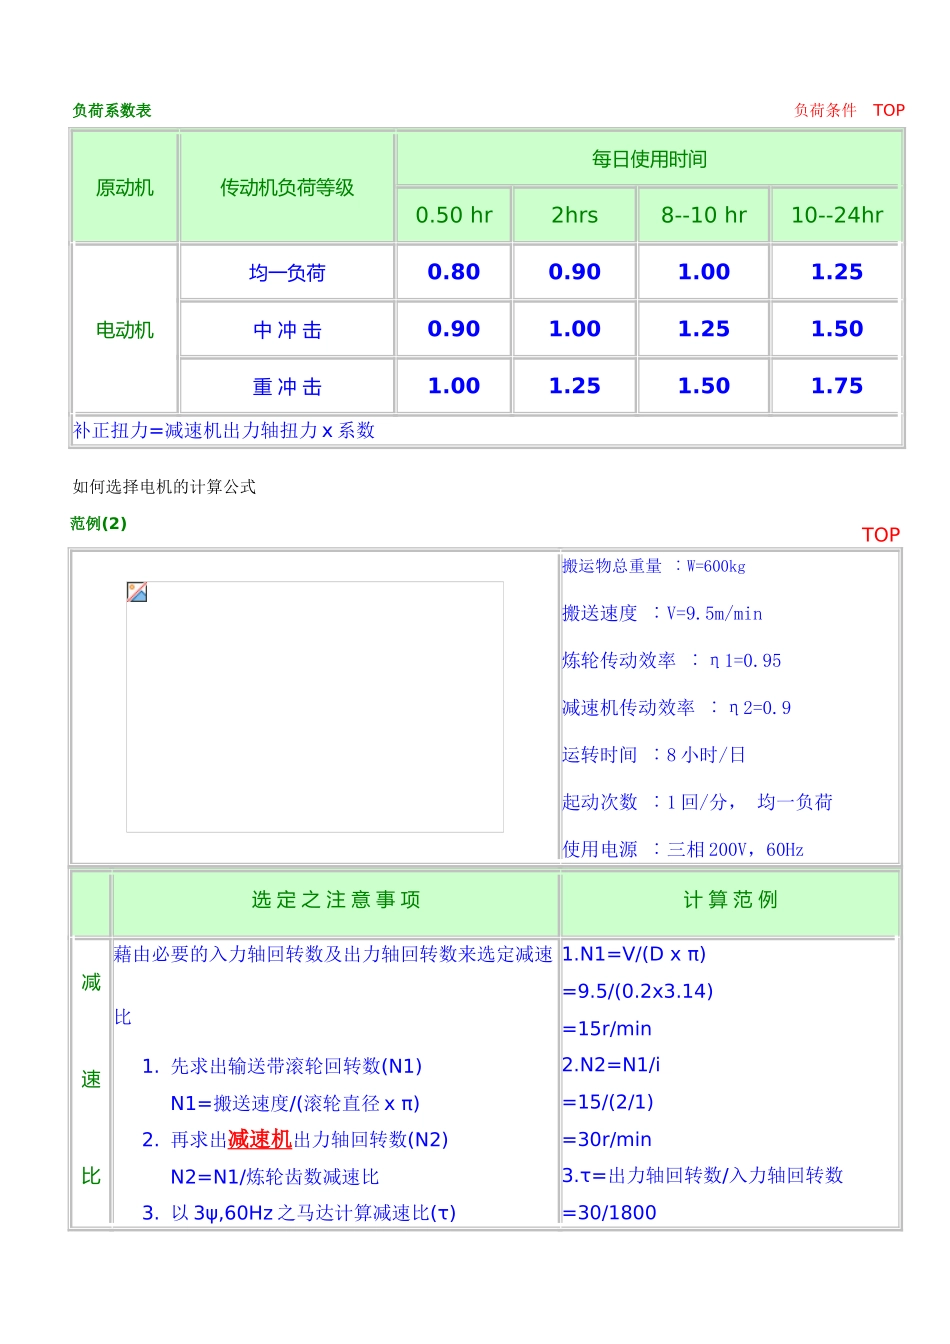This screenshot has width=950, height=1344.
Task: Click 1.25 in the 均一负荷 row
Action: point(837,272)
